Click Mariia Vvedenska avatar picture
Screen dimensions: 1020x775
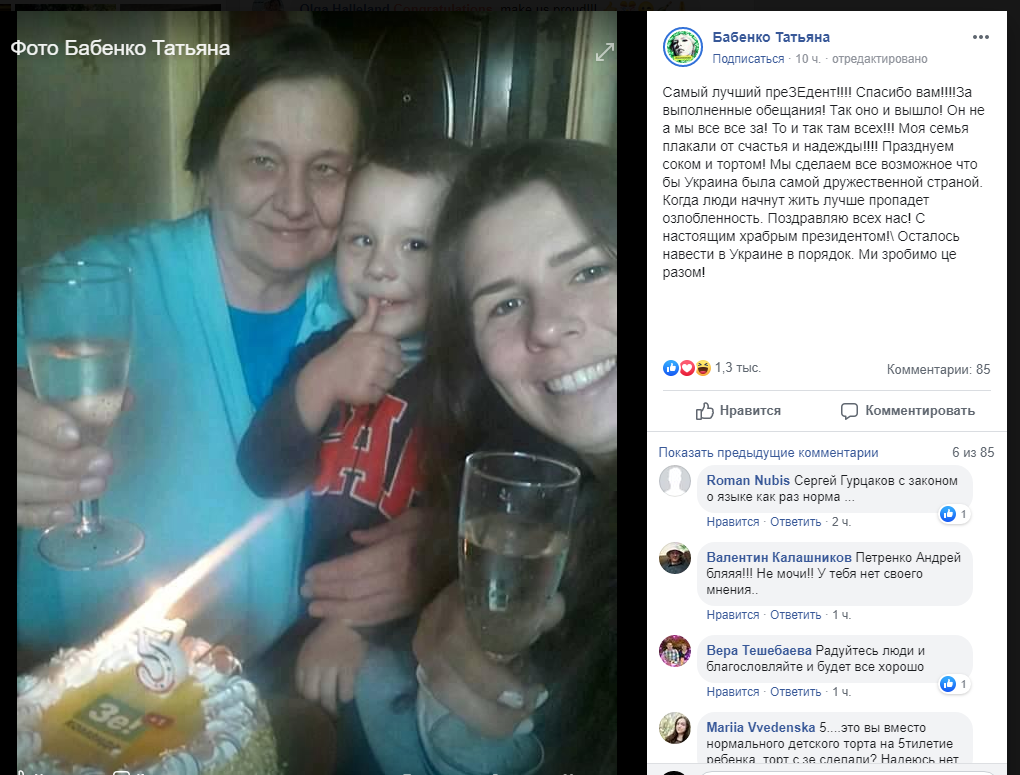(675, 728)
